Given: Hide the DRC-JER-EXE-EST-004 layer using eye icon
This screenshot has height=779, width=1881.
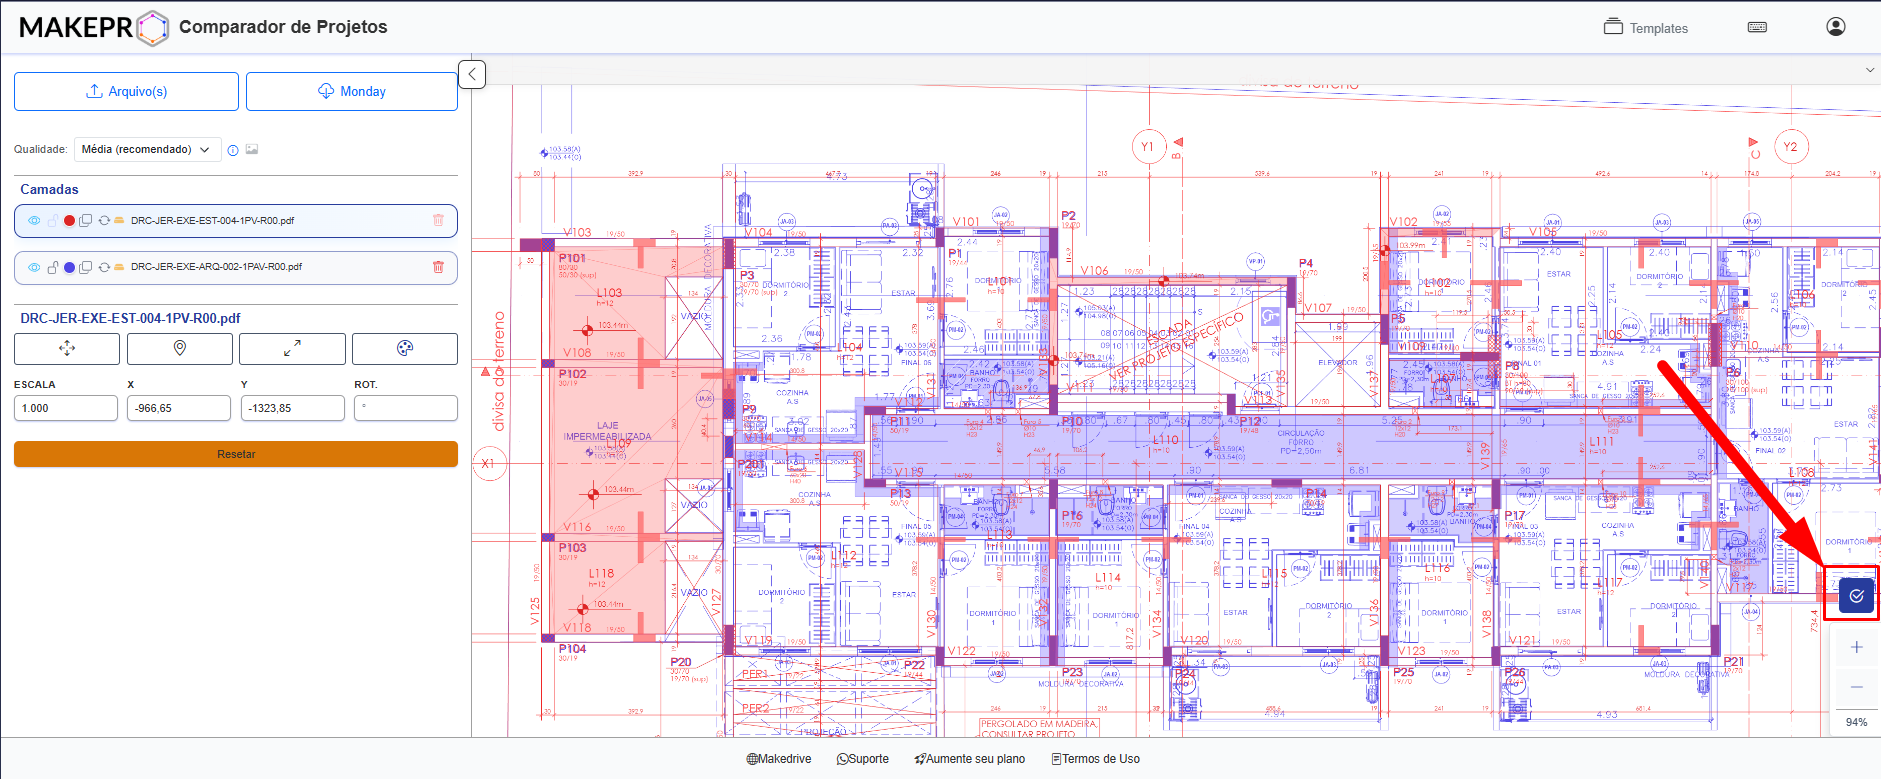Looking at the screenshot, I should [34, 221].
